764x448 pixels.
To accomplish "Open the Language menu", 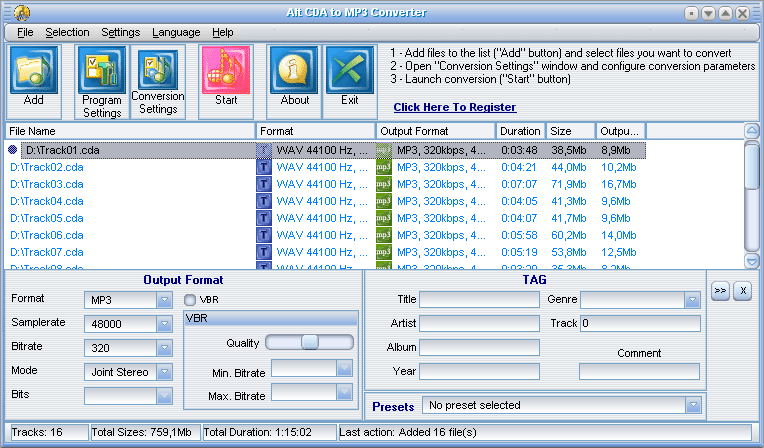I will pyautogui.click(x=176, y=32).
